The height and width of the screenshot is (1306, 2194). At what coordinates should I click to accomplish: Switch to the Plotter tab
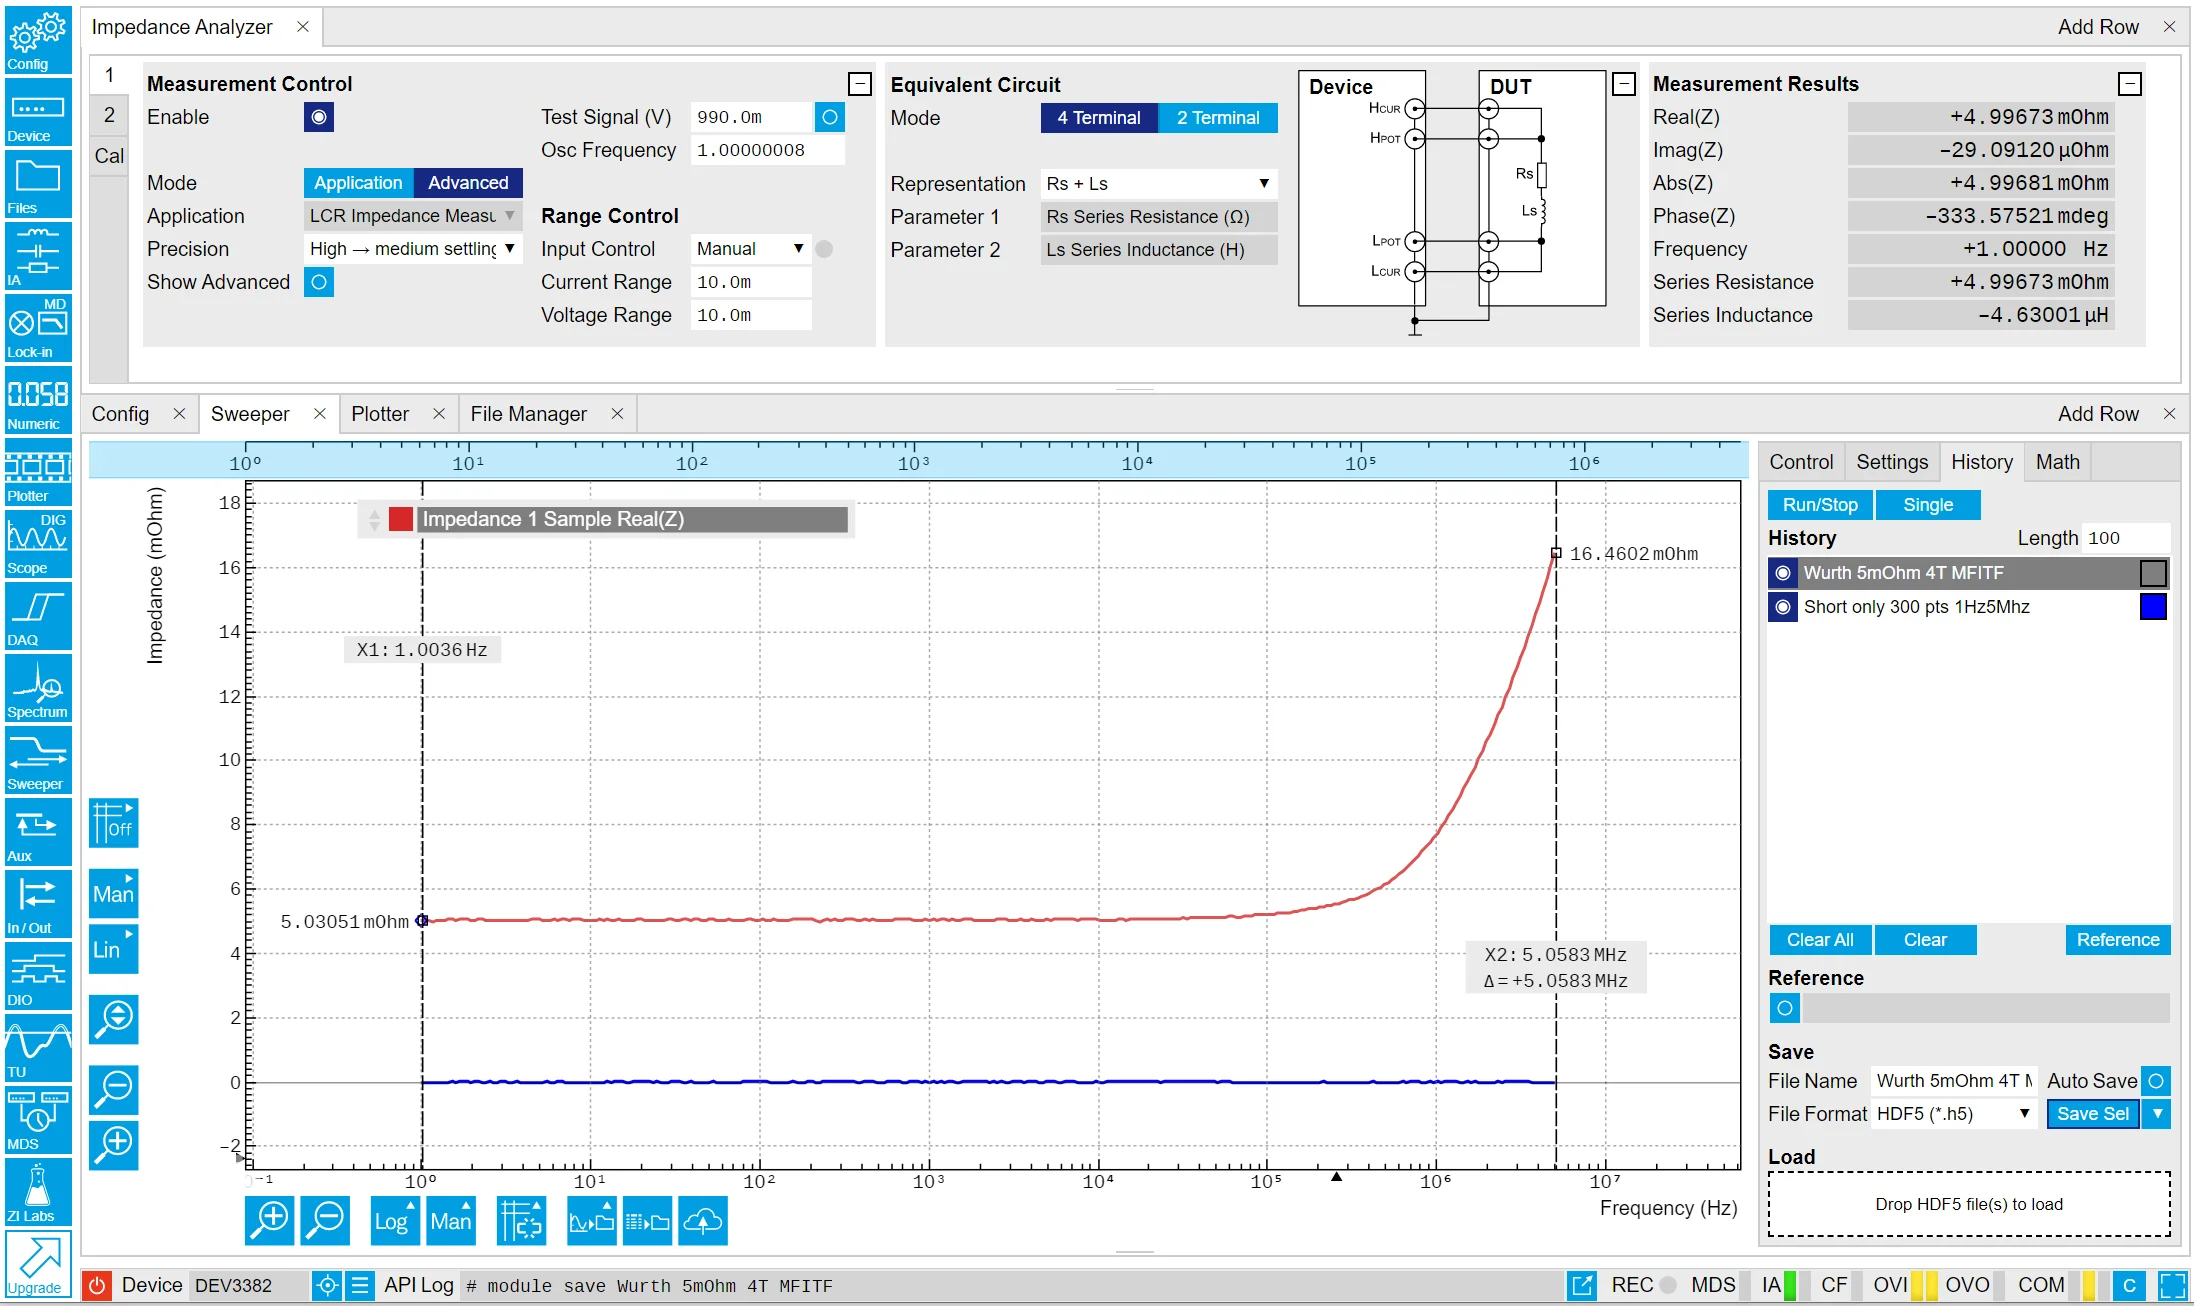[x=380, y=414]
